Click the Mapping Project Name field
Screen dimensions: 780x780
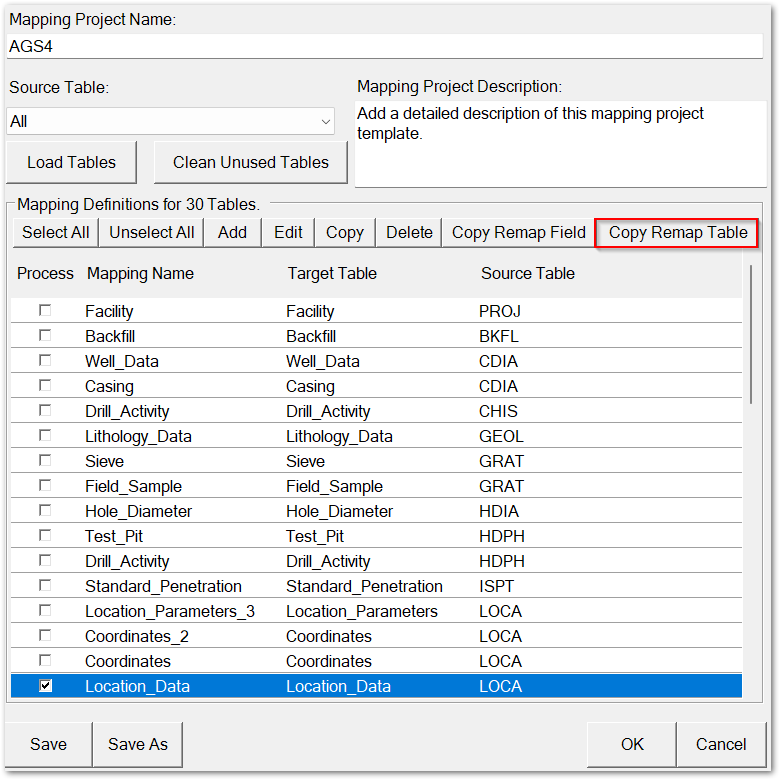[x=385, y=46]
